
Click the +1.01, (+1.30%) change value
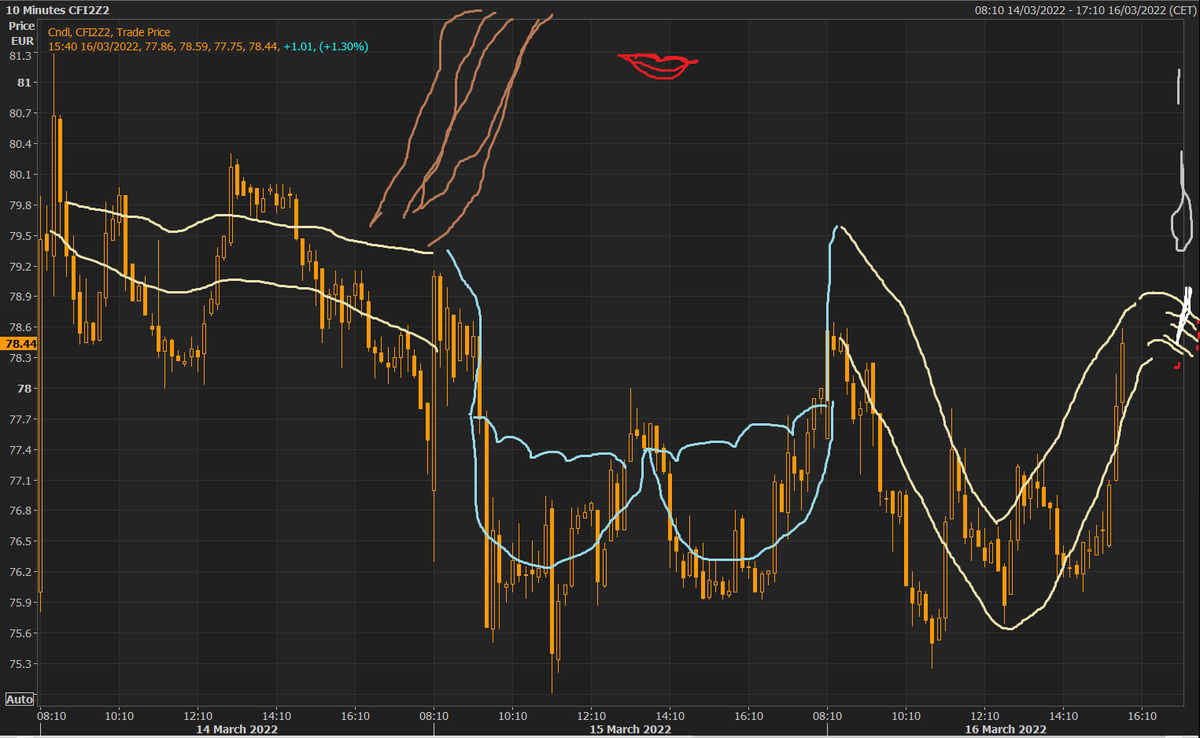pyautogui.click(x=326, y=46)
